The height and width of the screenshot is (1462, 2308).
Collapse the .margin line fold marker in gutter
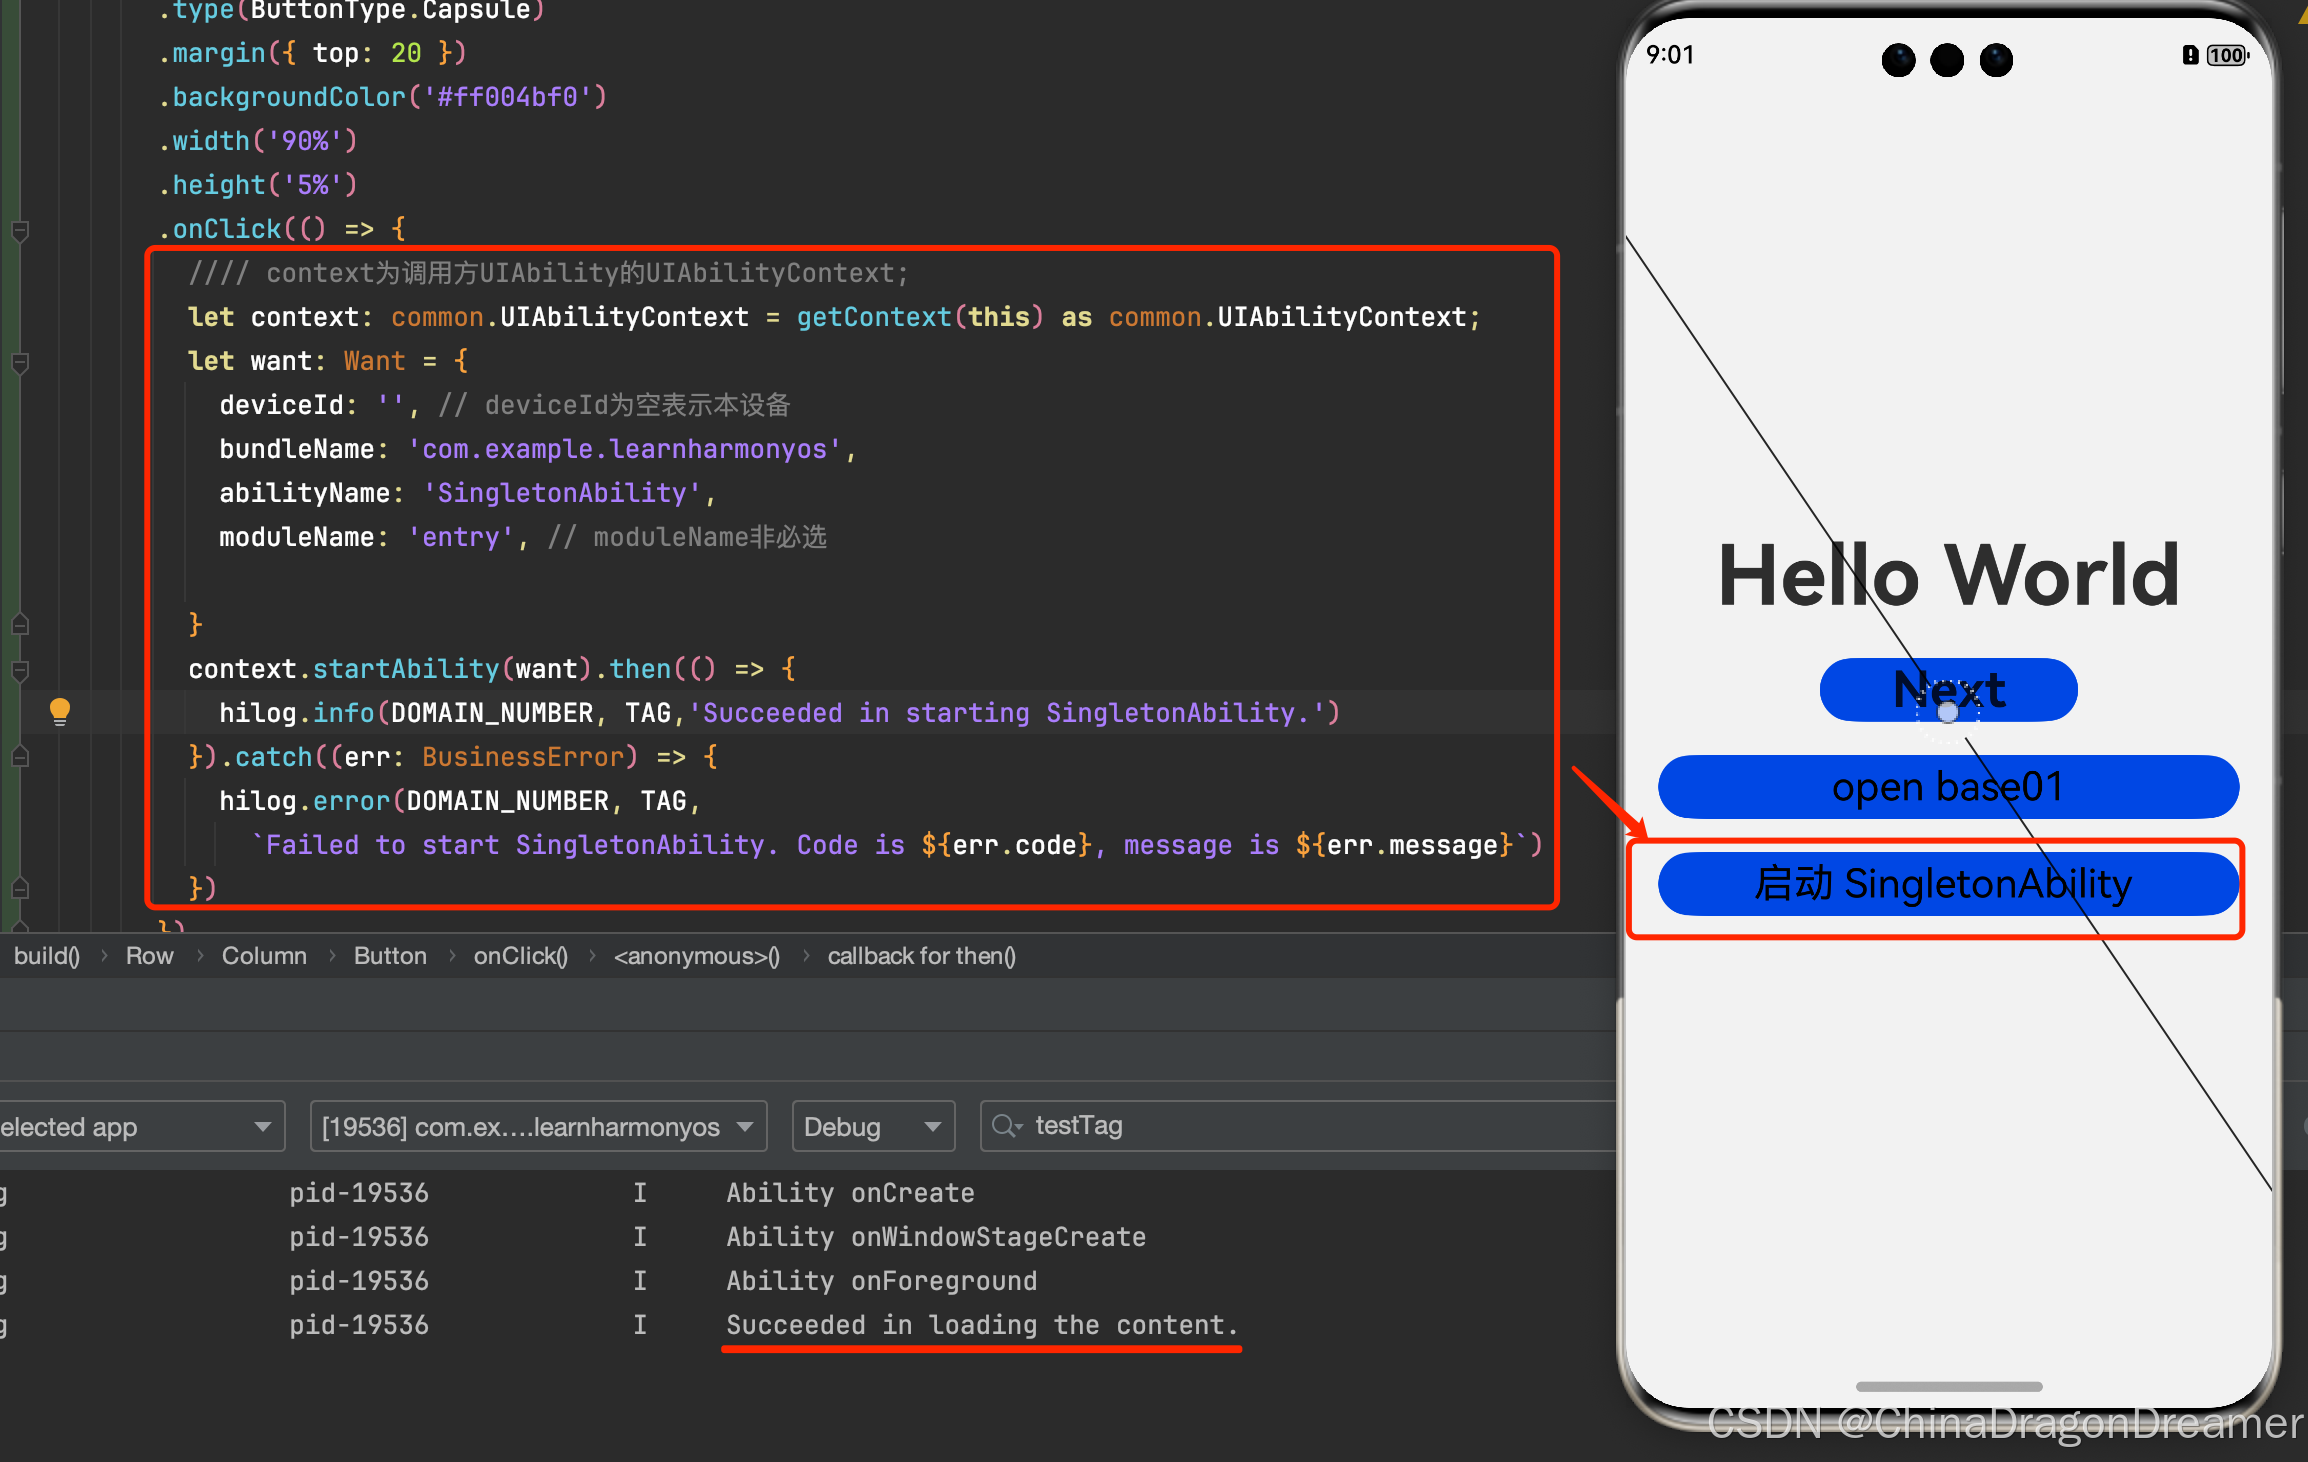pos(20,52)
